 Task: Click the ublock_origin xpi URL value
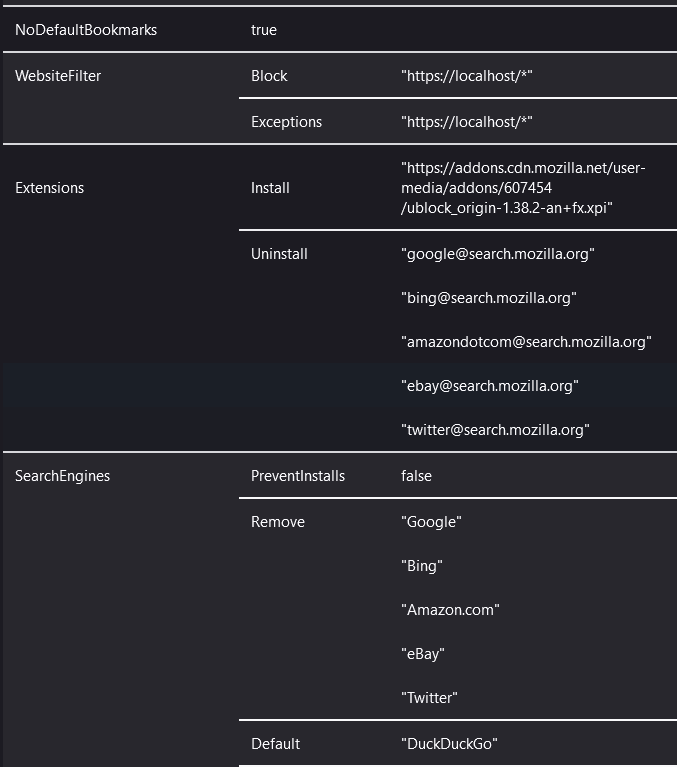click(523, 188)
